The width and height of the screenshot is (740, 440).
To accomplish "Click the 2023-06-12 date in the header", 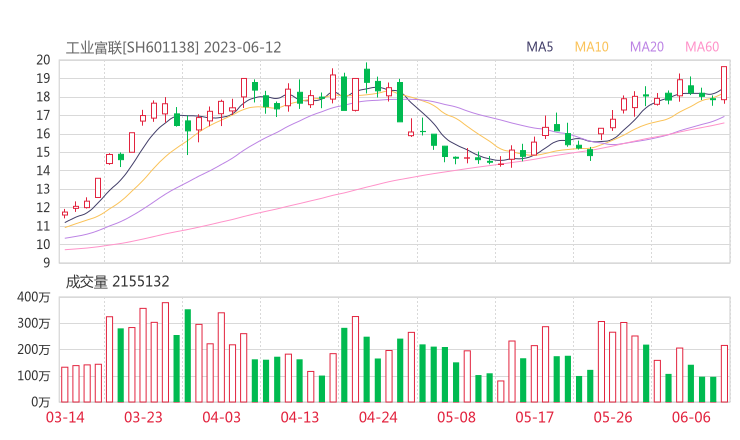I will pyautogui.click(x=246, y=47).
